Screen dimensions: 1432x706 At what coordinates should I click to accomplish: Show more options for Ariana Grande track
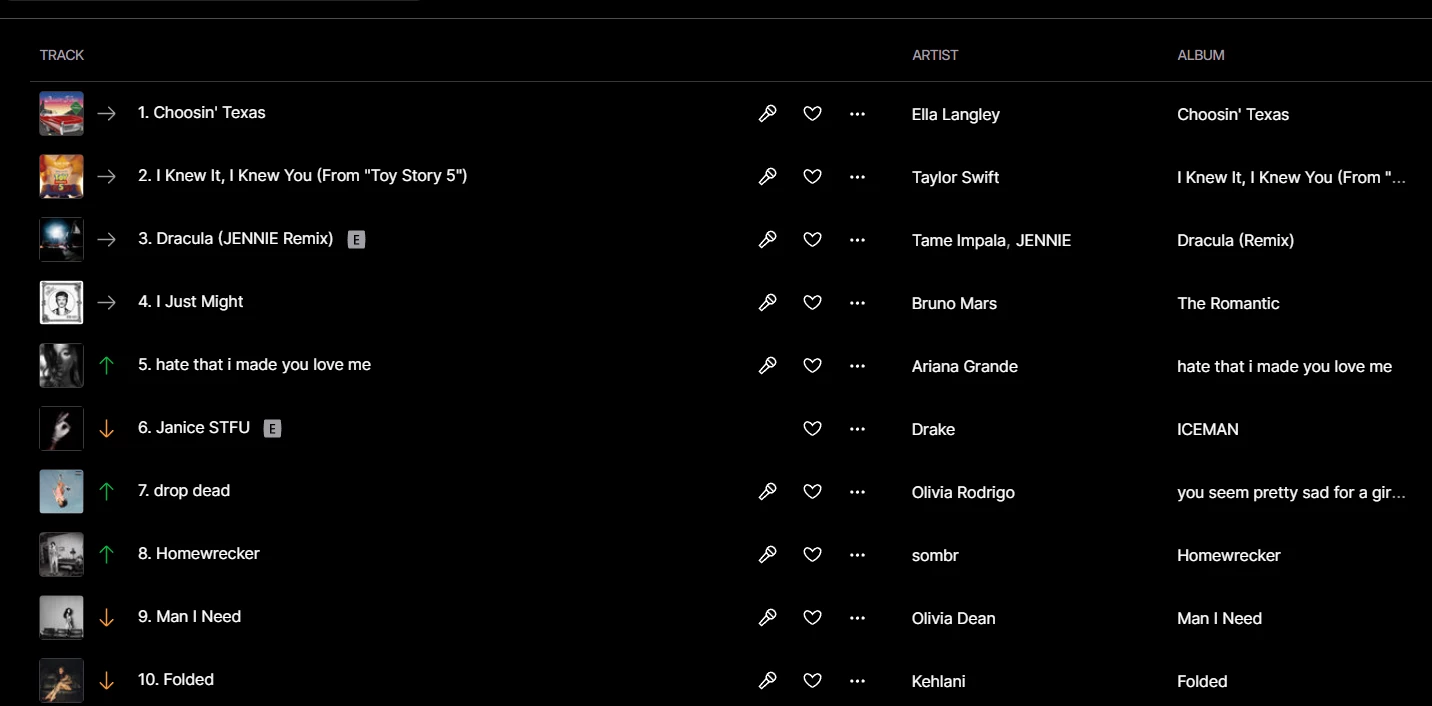tap(857, 366)
